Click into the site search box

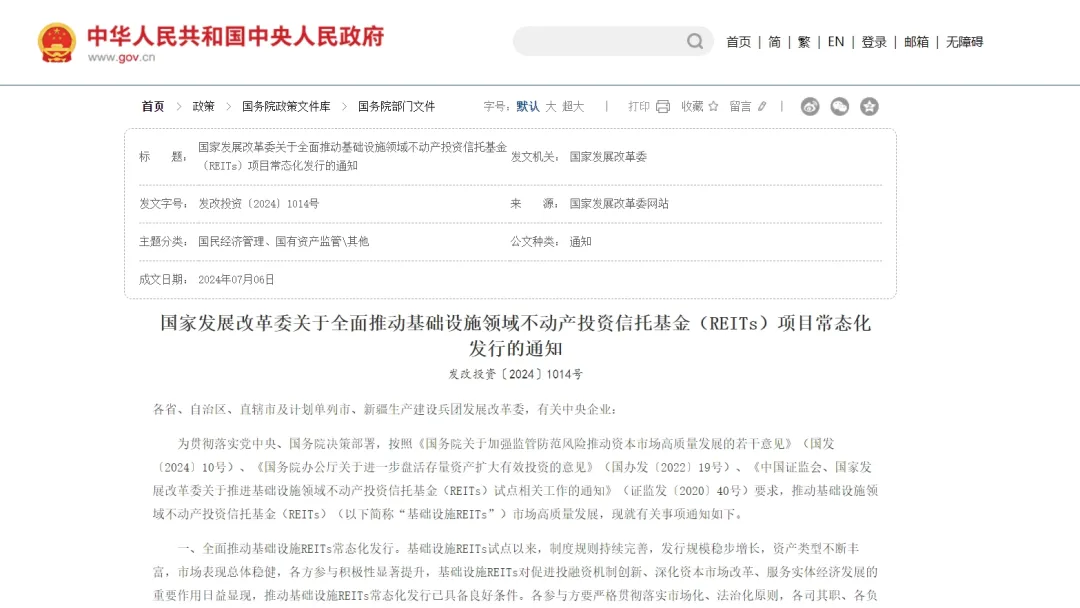point(600,41)
